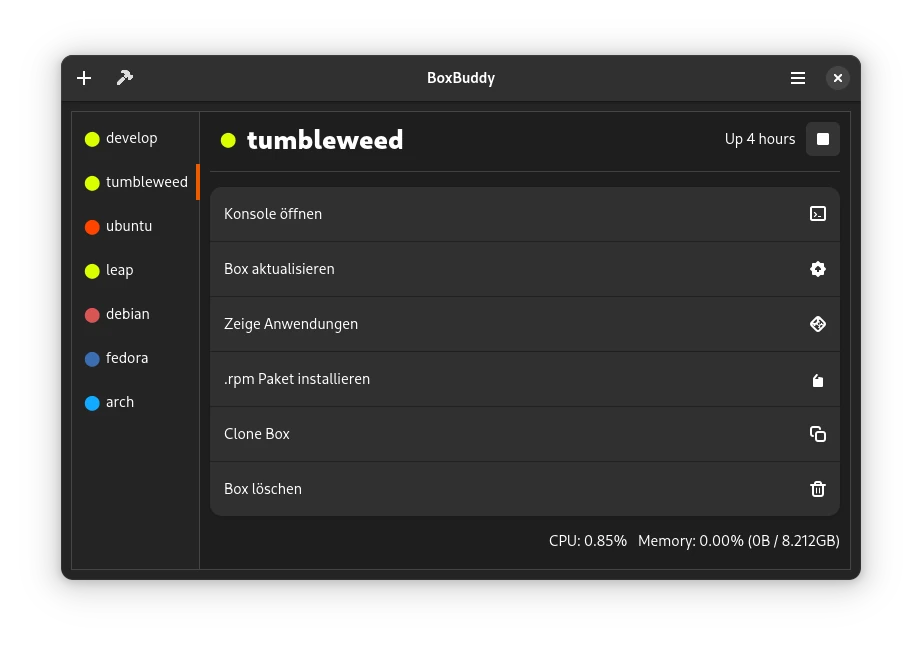Screen dimensions: 922x647
Task: Click the trash icon next to Box löschen
Action: pos(818,488)
